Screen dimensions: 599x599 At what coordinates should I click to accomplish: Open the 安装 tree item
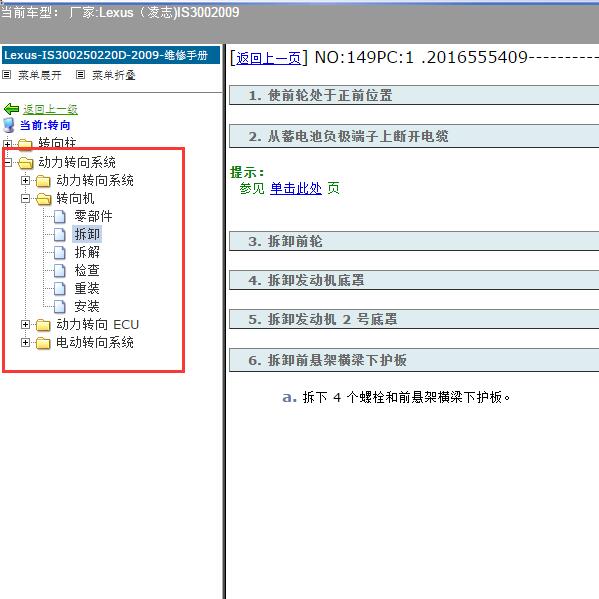(x=87, y=306)
